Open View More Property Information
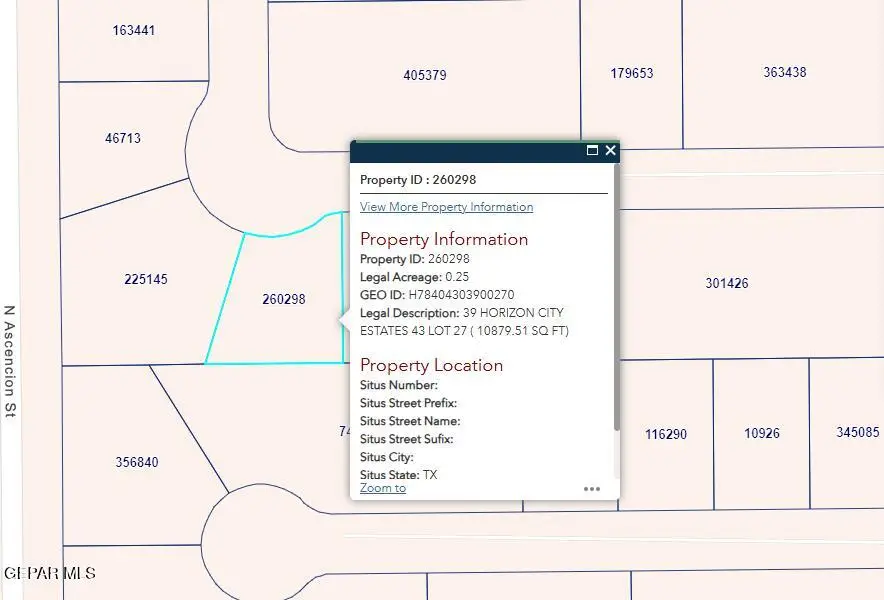Screen dimensions: 884x600 pyautogui.click(x=446, y=207)
